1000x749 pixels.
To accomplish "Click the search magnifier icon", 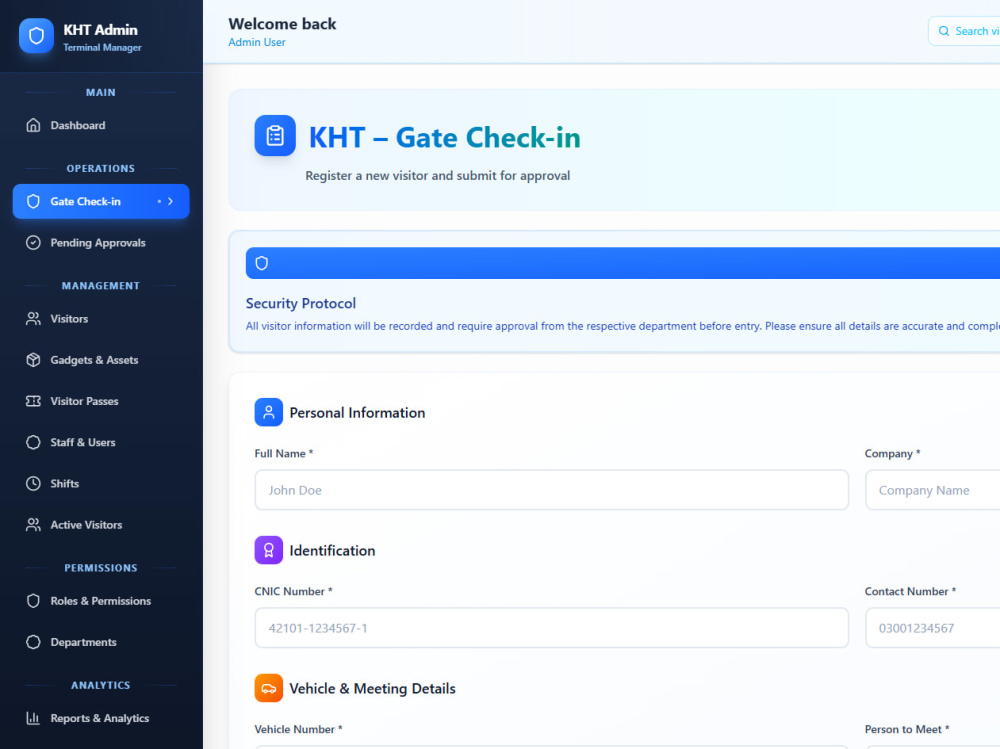I will pyautogui.click(x=944, y=31).
